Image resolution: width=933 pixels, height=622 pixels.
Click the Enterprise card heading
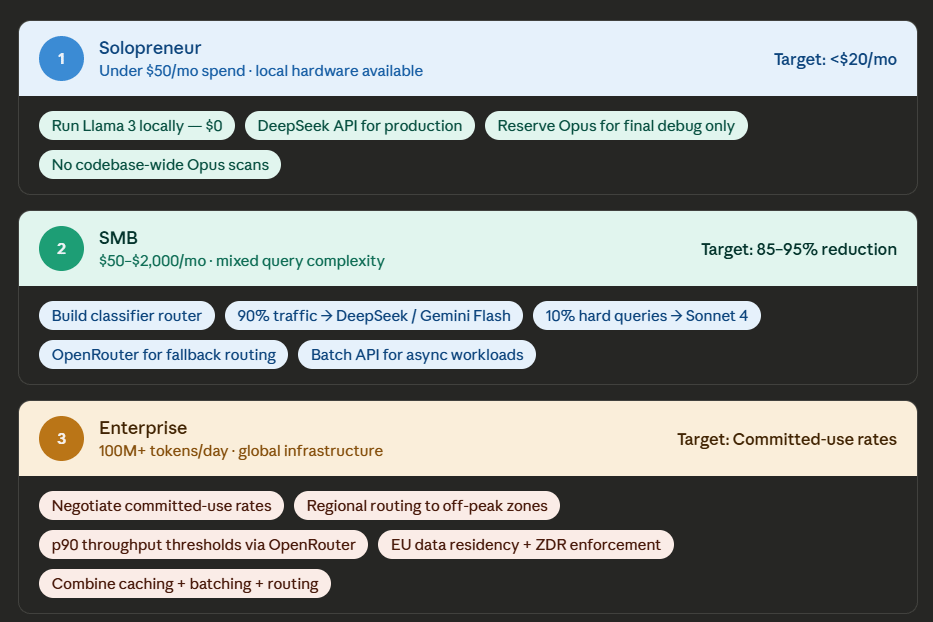click(x=143, y=427)
